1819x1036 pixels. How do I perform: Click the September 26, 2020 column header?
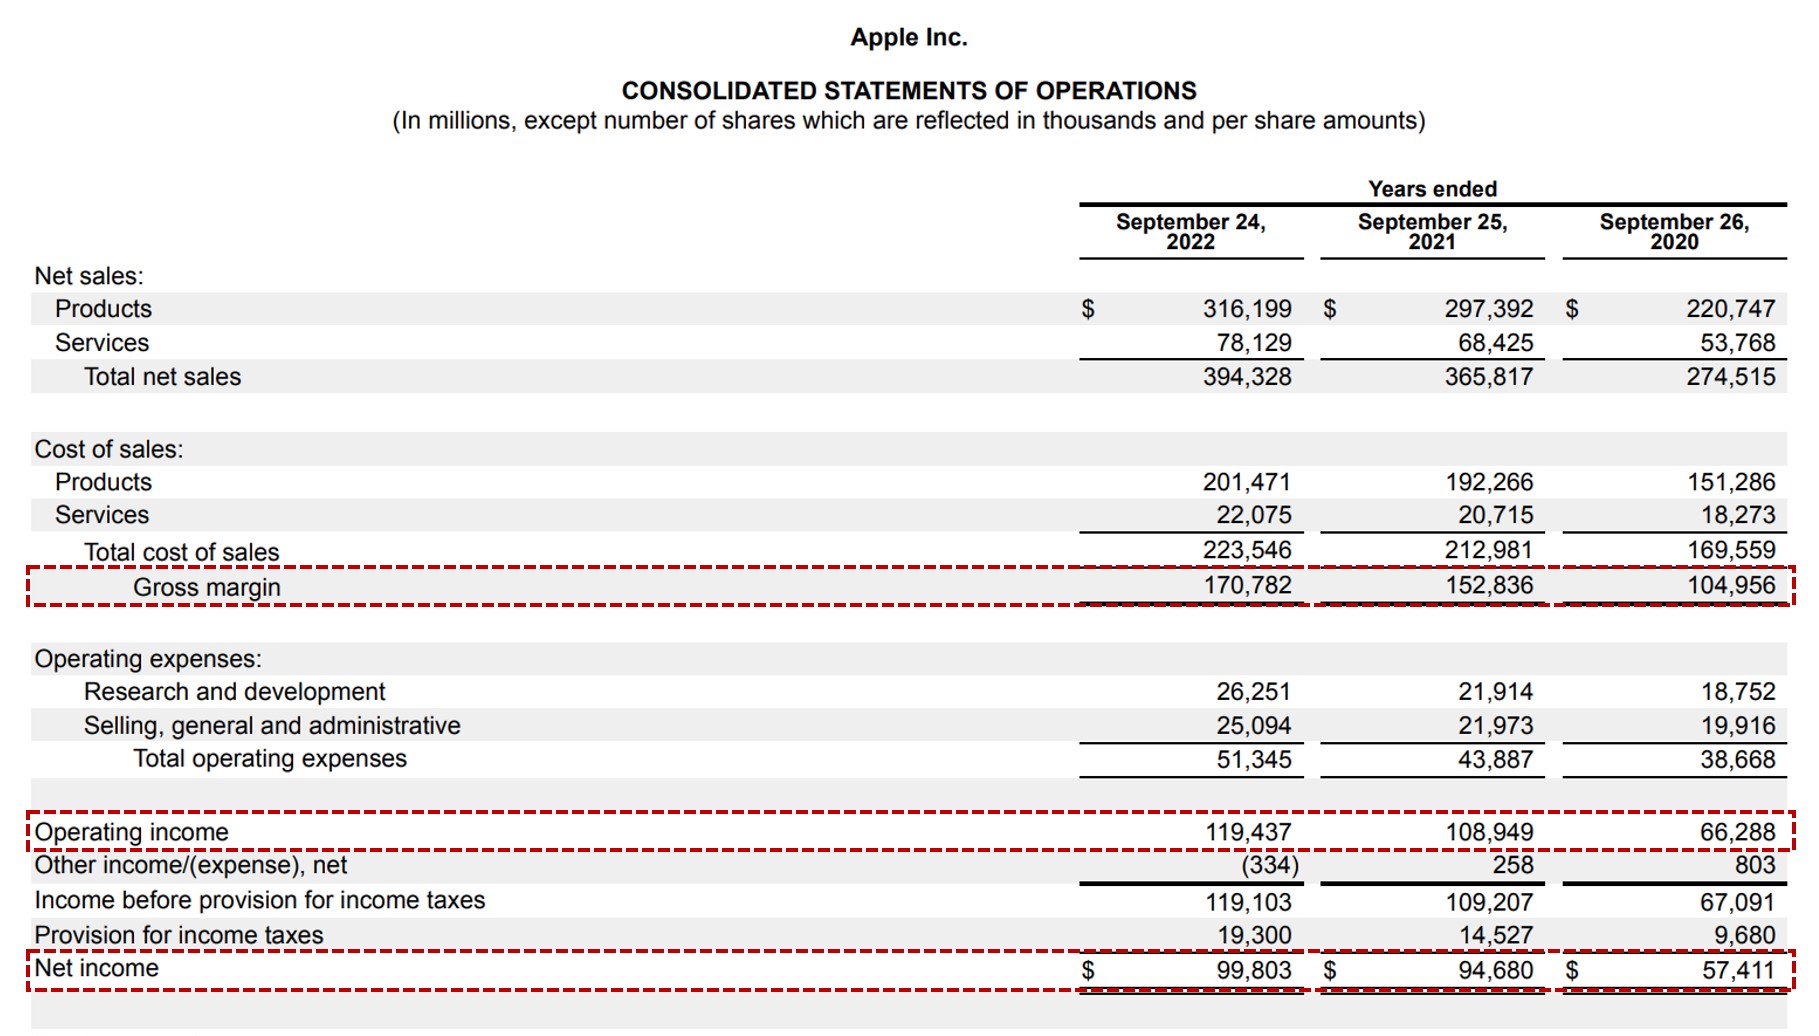1674,232
